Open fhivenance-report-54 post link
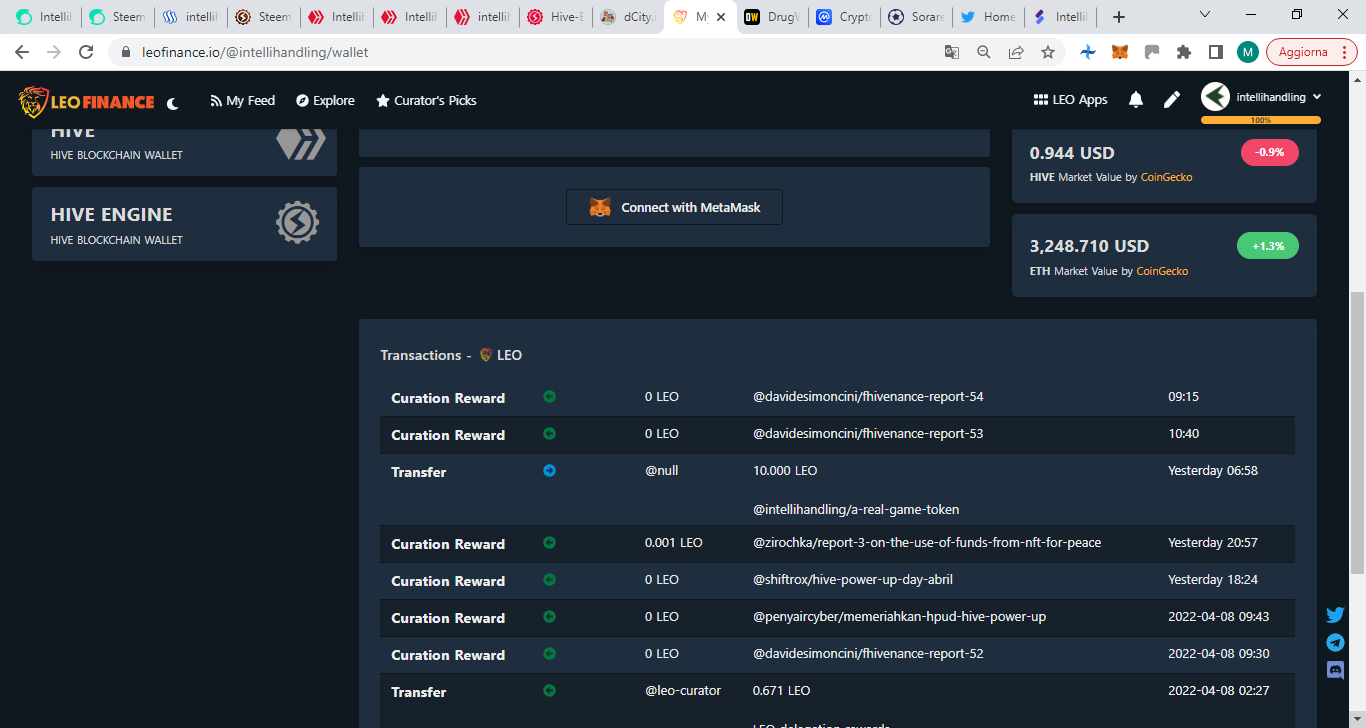Image resolution: width=1366 pixels, height=728 pixels. [x=868, y=397]
